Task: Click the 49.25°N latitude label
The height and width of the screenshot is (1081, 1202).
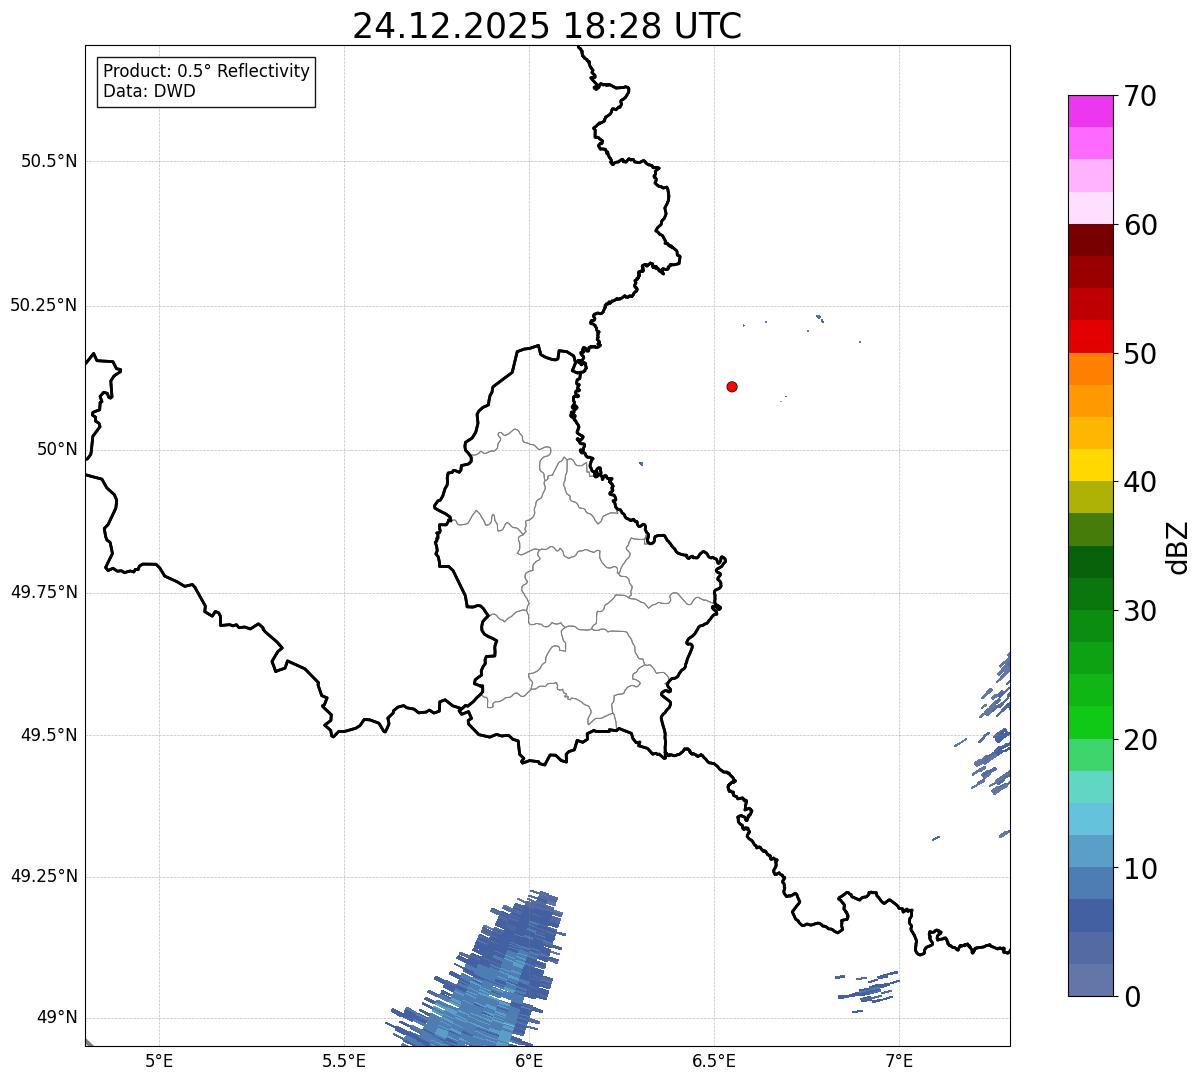Action: [x=44, y=876]
